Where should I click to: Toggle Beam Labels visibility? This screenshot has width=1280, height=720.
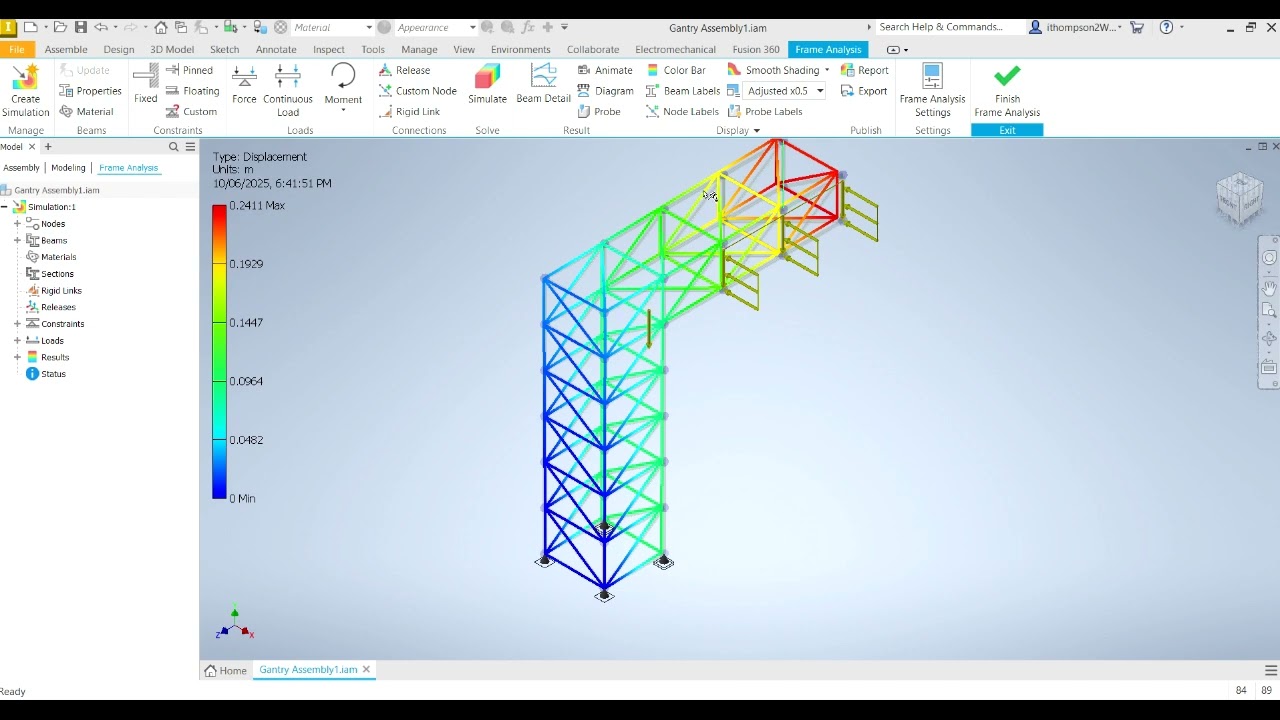click(x=682, y=91)
